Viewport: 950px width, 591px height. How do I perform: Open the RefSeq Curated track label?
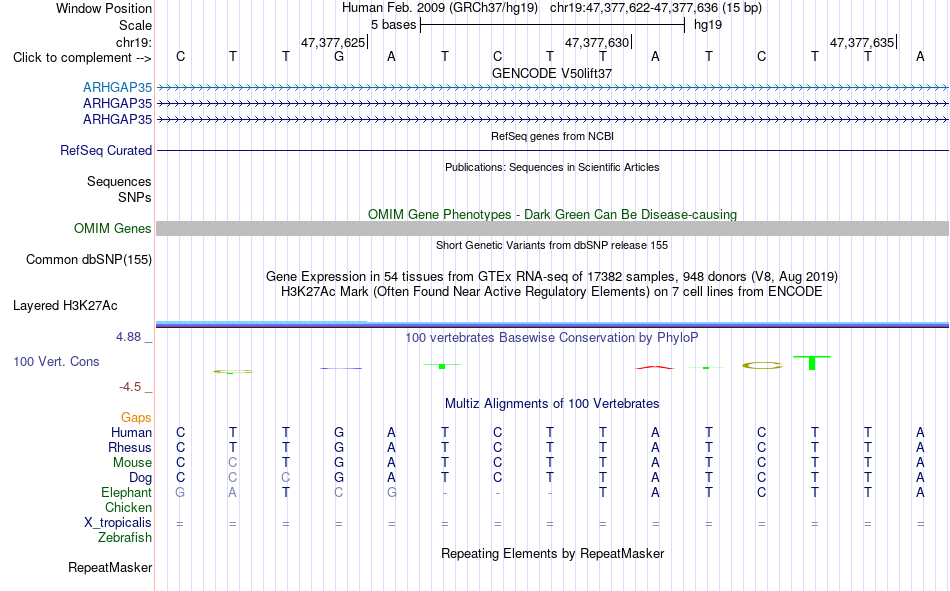pos(106,150)
